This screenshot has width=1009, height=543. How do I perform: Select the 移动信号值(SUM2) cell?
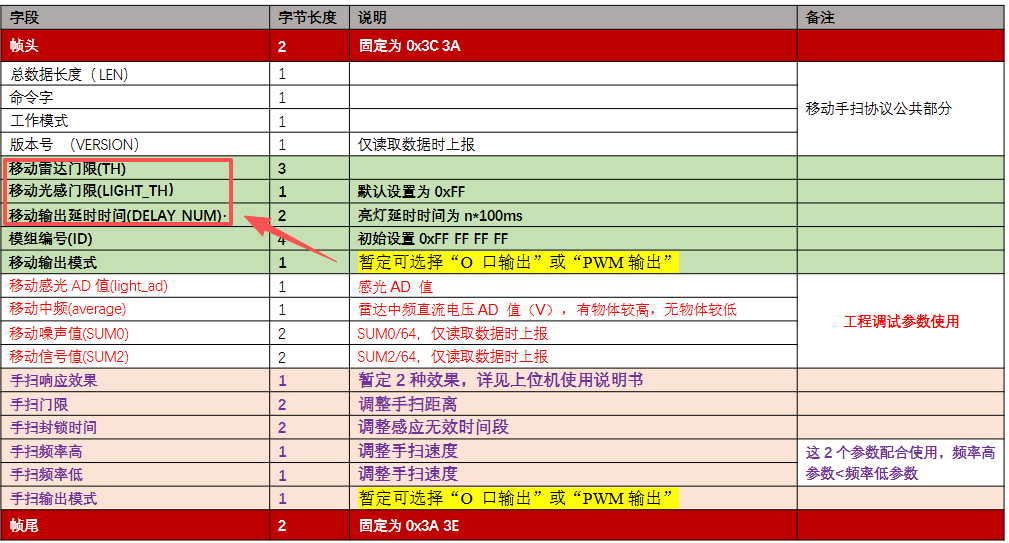pos(135,356)
